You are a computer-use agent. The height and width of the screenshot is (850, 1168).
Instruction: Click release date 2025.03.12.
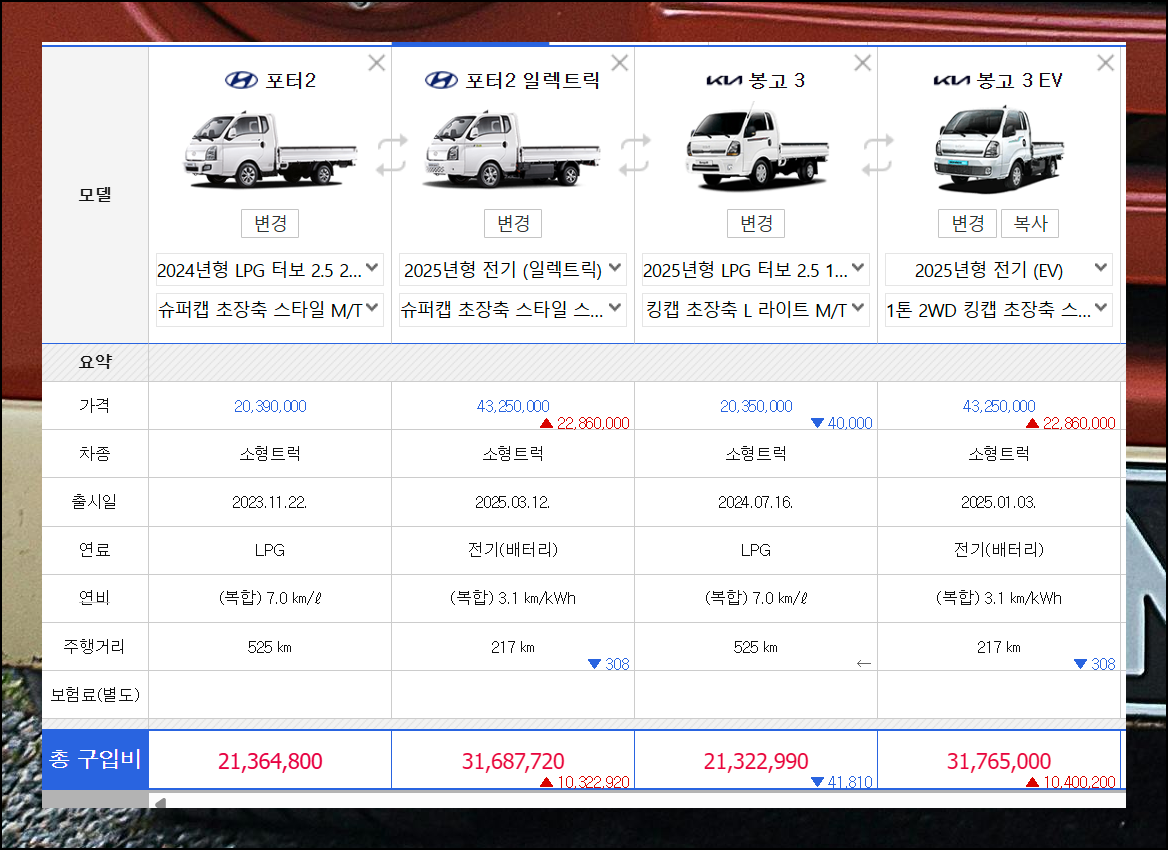512,502
